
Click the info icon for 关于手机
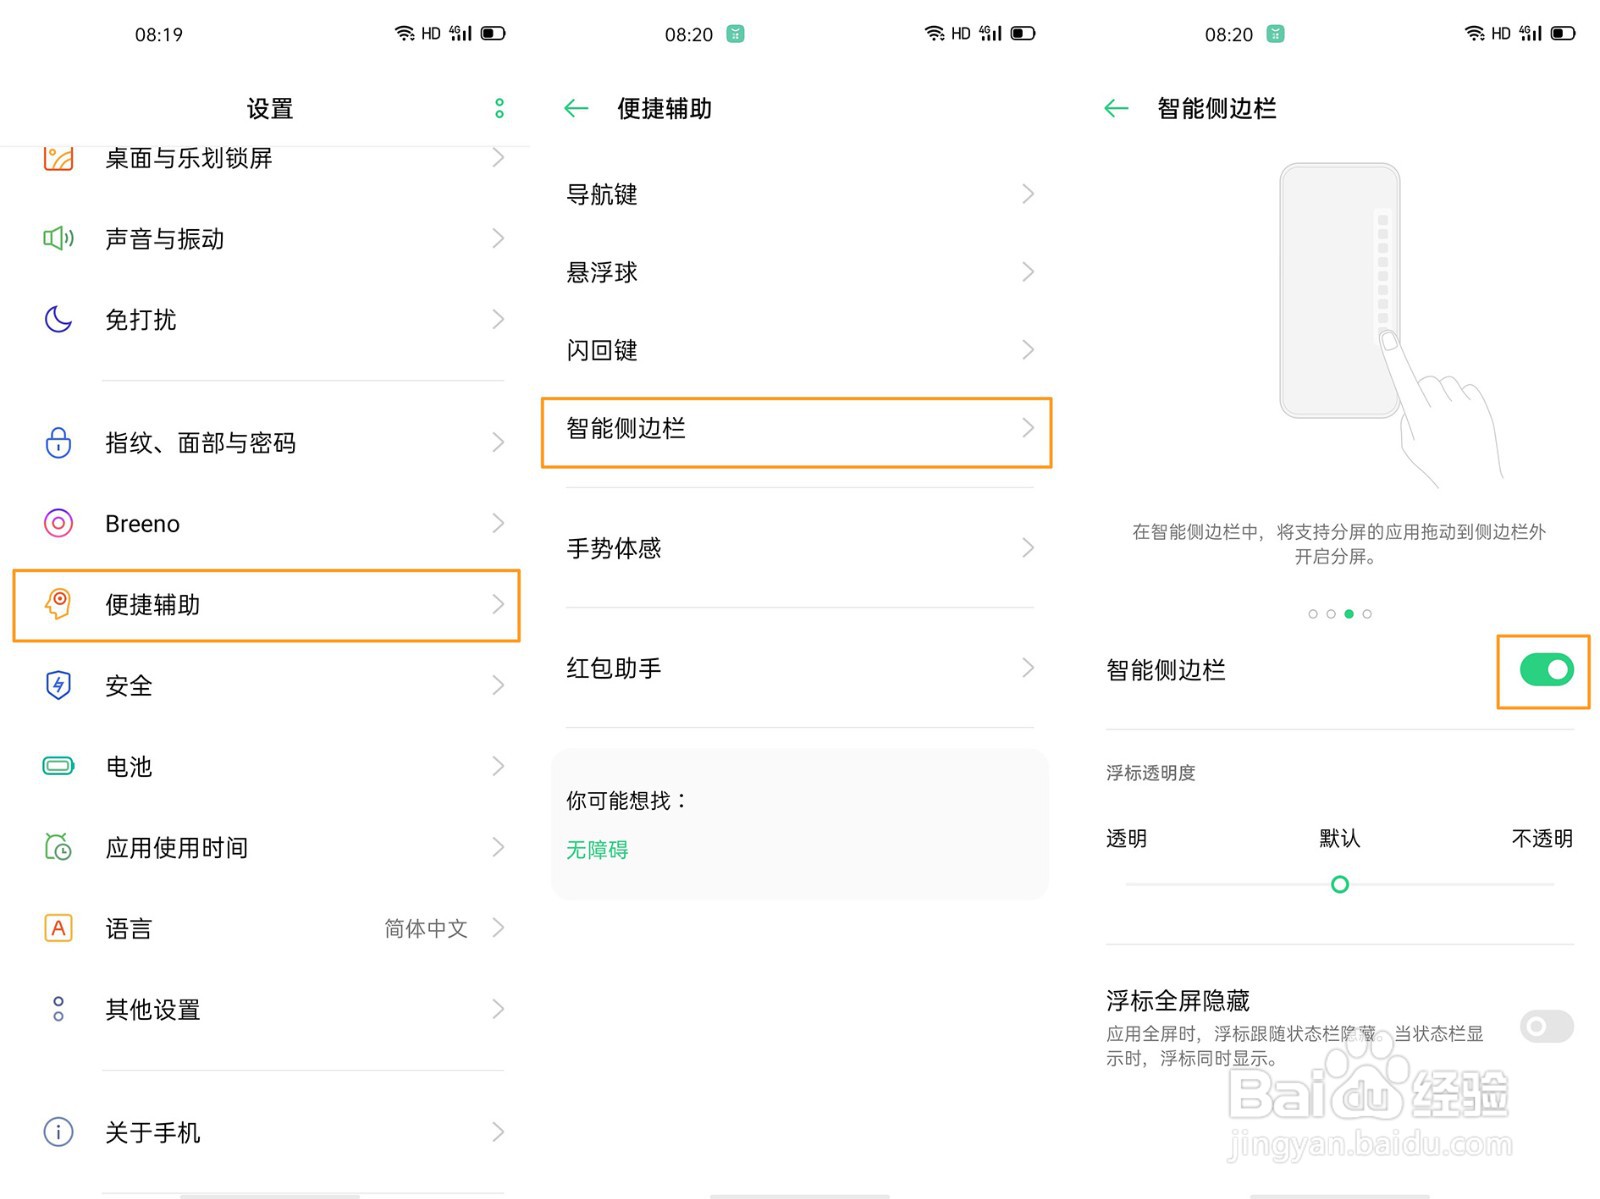57,1131
